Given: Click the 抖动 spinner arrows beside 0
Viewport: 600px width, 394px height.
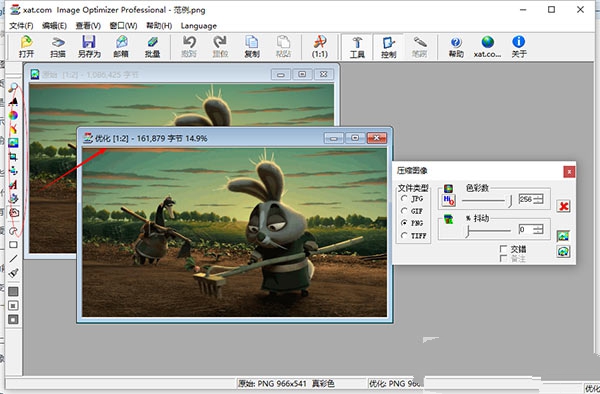Looking at the screenshot, I should (x=538, y=229).
